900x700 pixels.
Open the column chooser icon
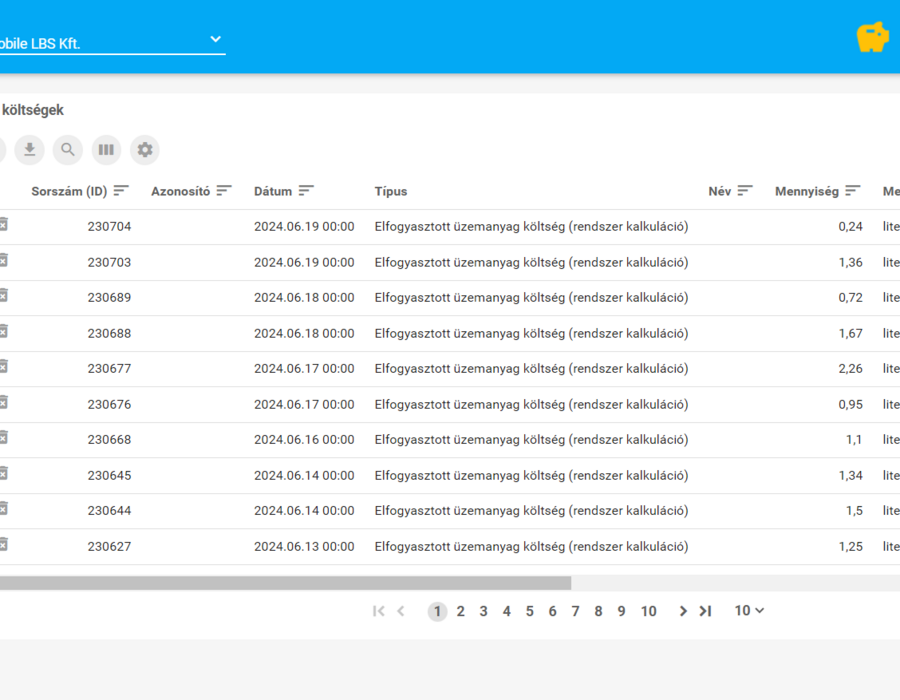click(x=106, y=150)
